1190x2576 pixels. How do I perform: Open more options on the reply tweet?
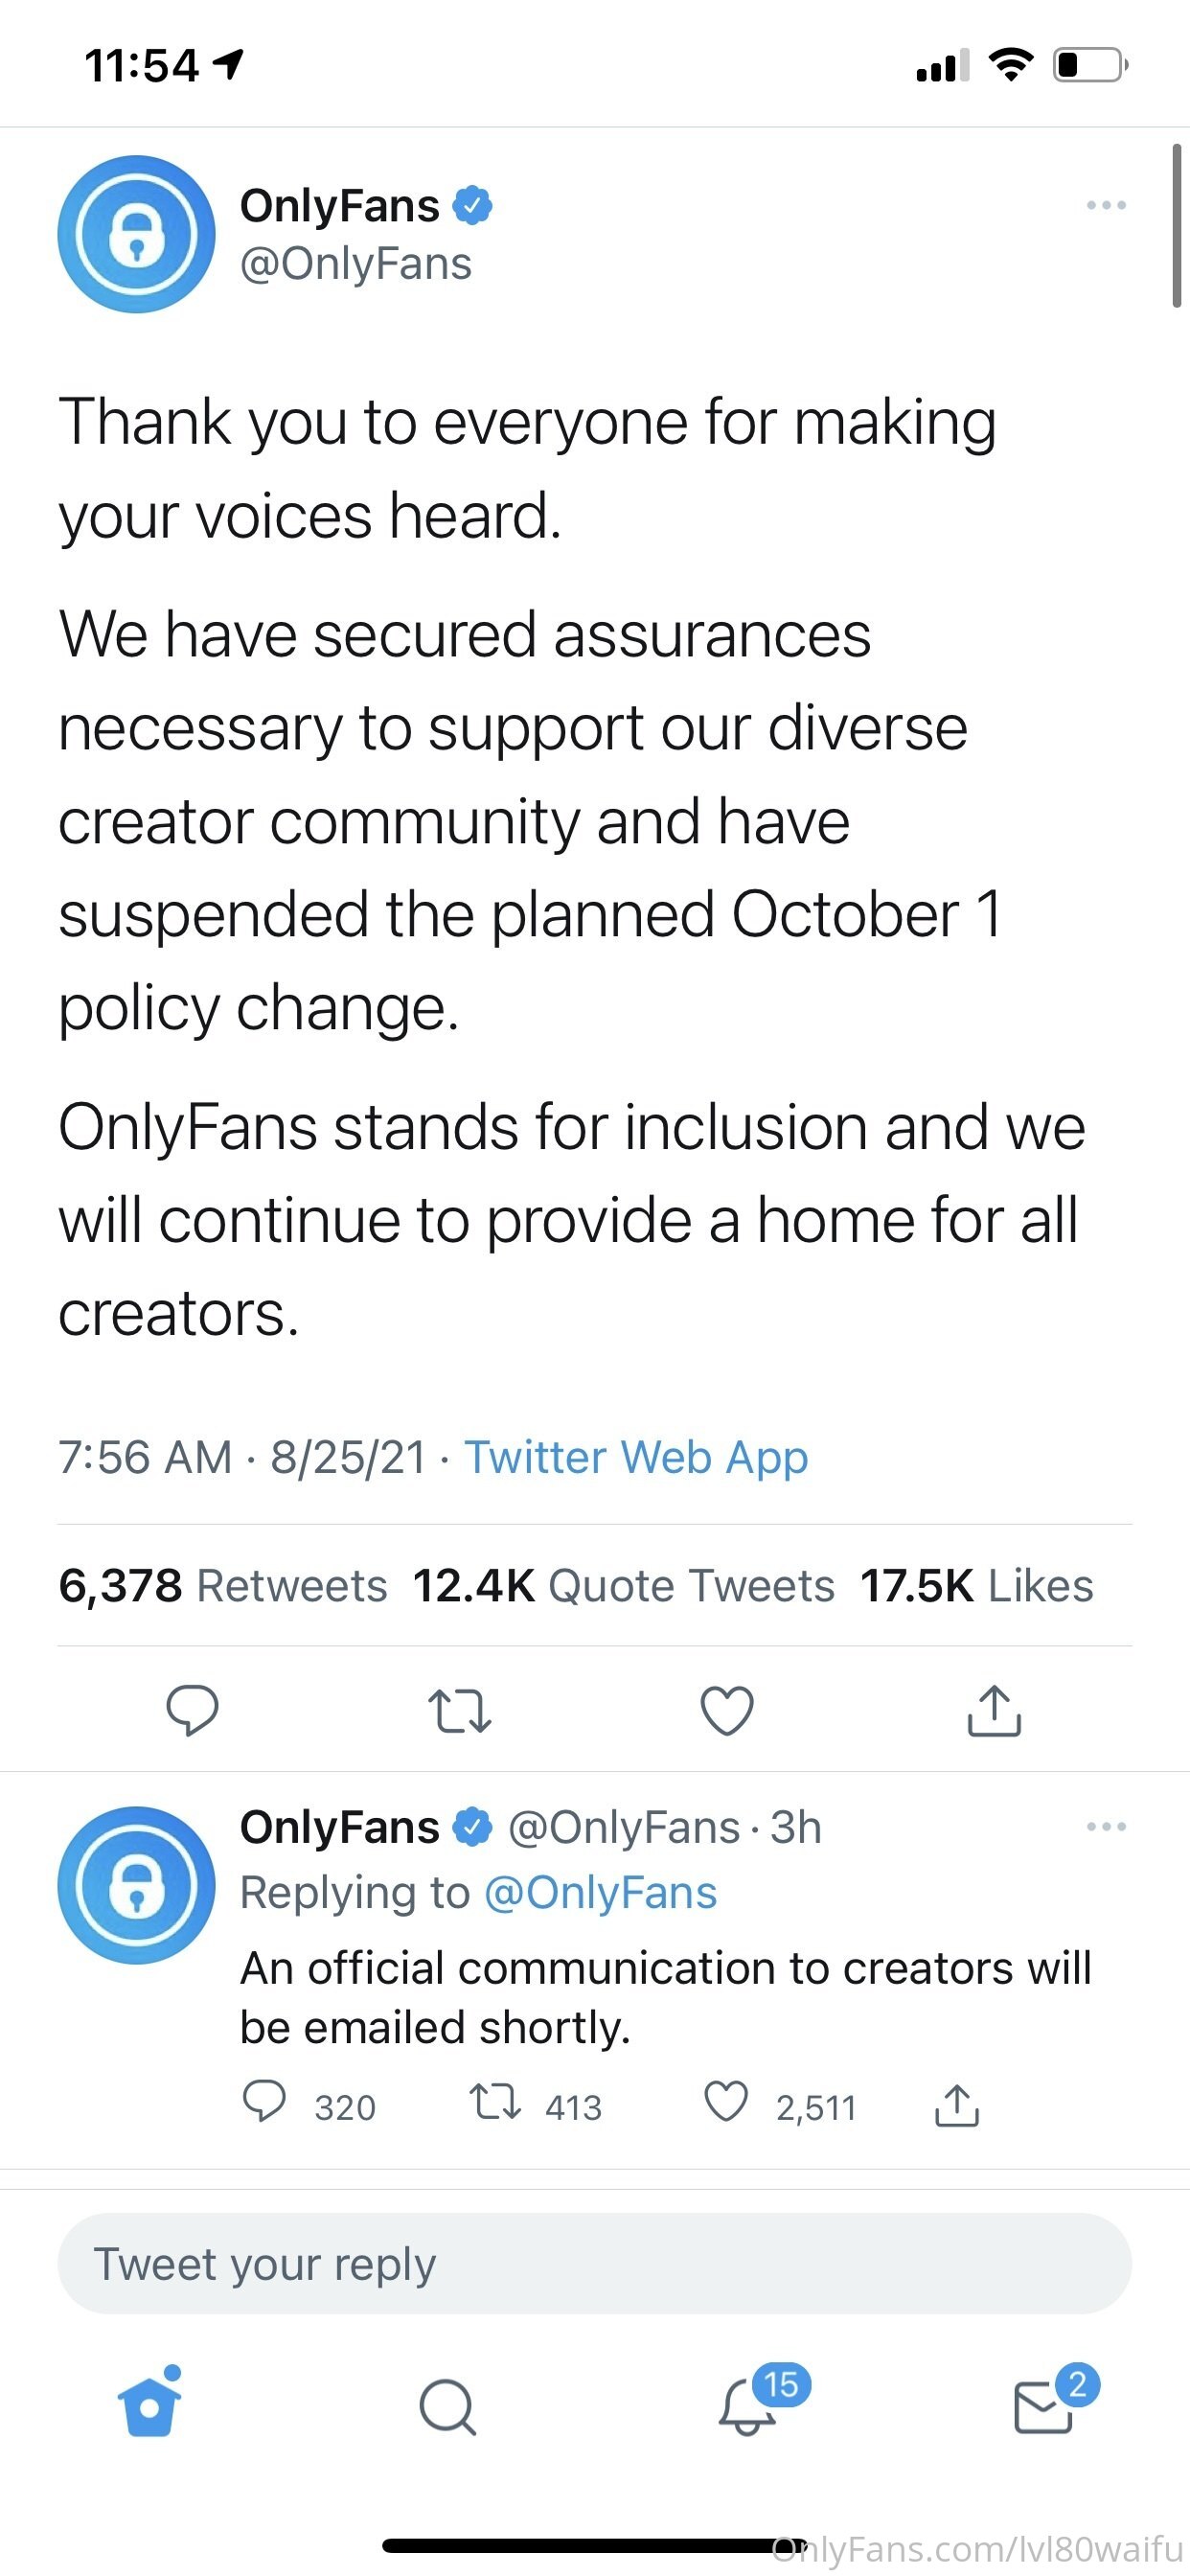(x=1106, y=1826)
